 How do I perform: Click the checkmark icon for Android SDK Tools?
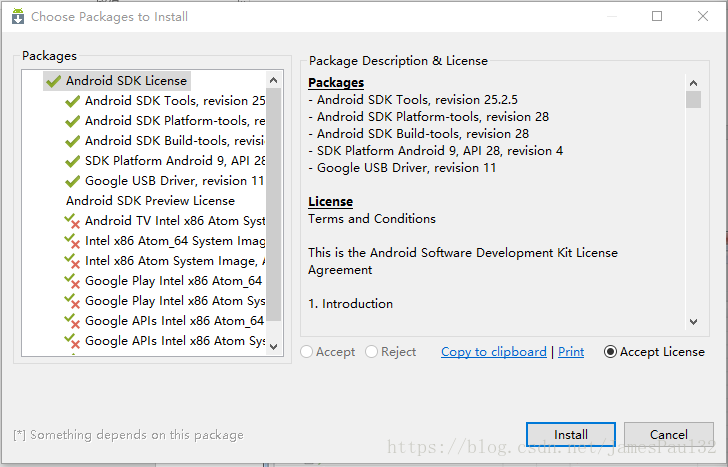[72, 101]
